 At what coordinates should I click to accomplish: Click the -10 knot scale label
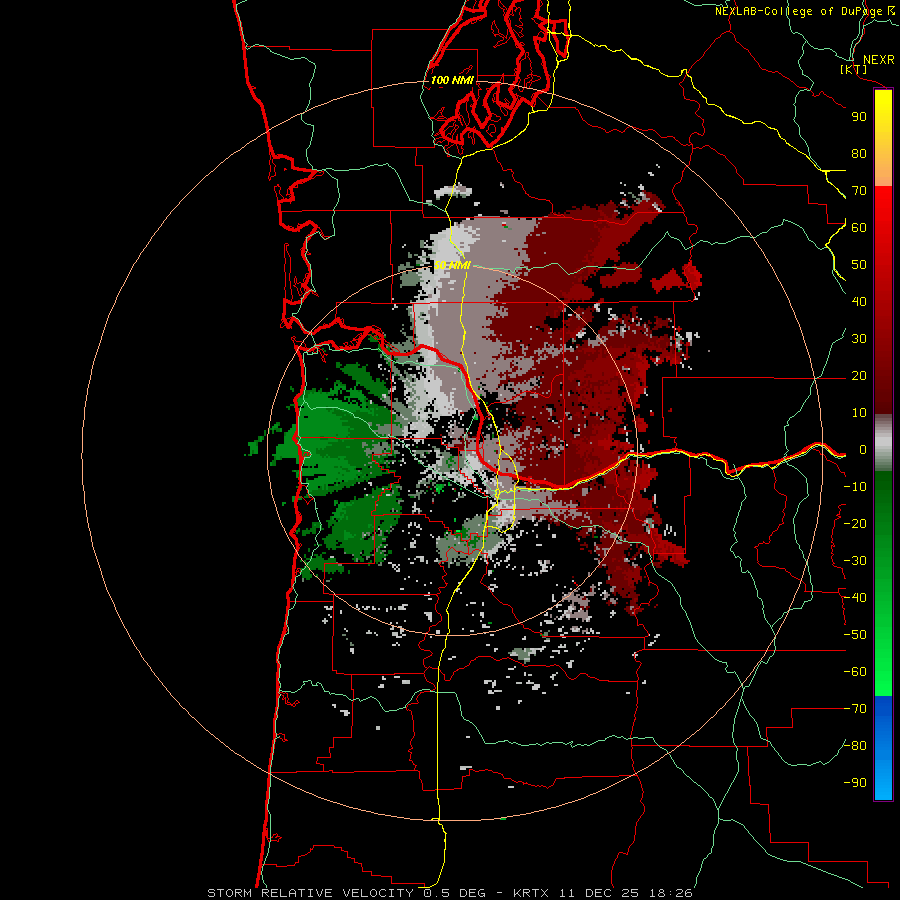[x=855, y=487]
